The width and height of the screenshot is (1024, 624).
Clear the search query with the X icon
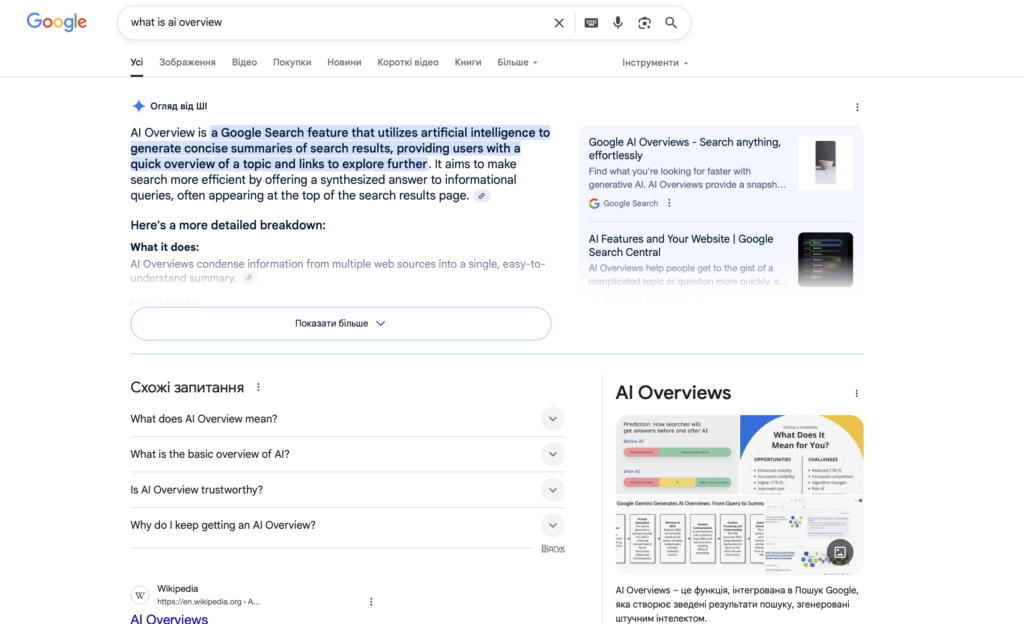[x=559, y=22]
